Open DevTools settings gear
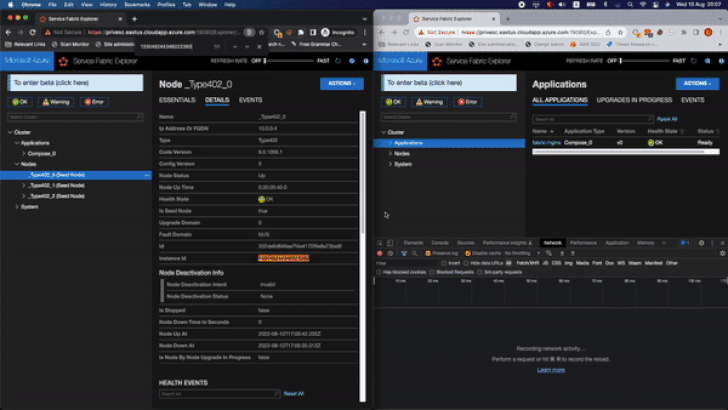The height and width of the screenshot is (410, 728). 701,243
